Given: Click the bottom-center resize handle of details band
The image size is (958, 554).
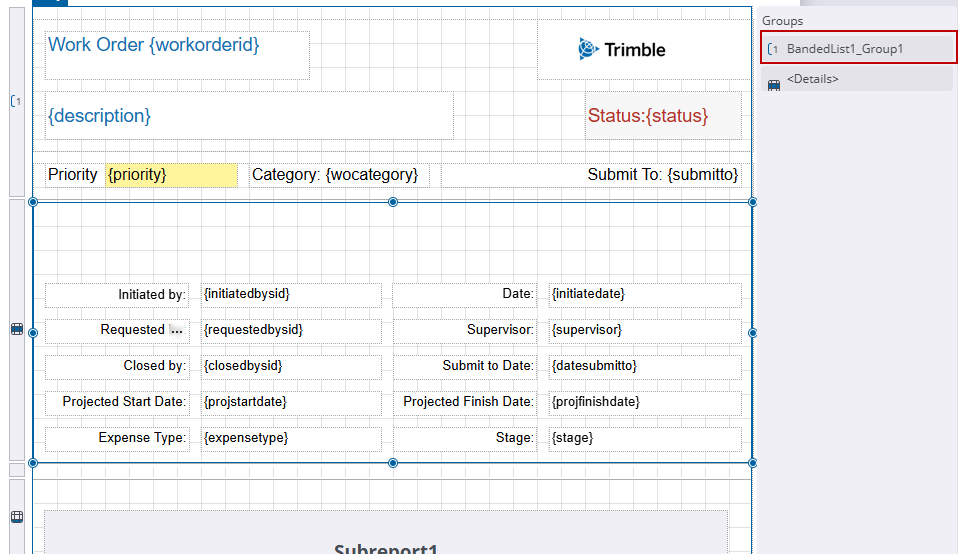Looking at the screenshot, I should [x=393, y=463].
